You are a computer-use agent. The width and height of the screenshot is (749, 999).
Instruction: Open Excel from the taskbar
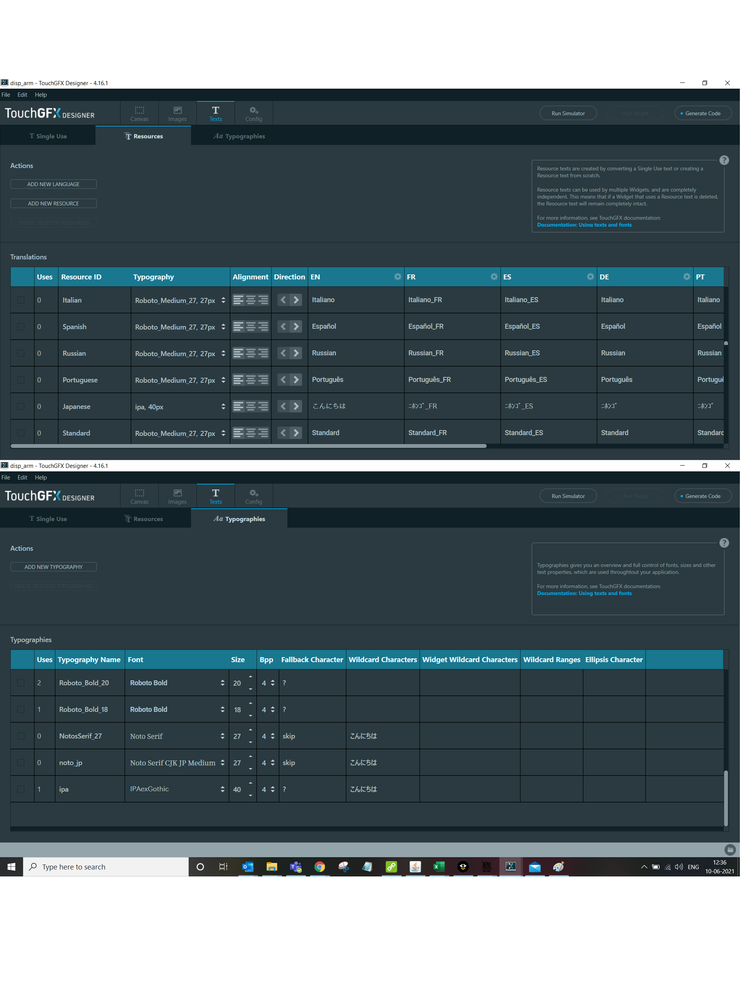coord(439,866)
